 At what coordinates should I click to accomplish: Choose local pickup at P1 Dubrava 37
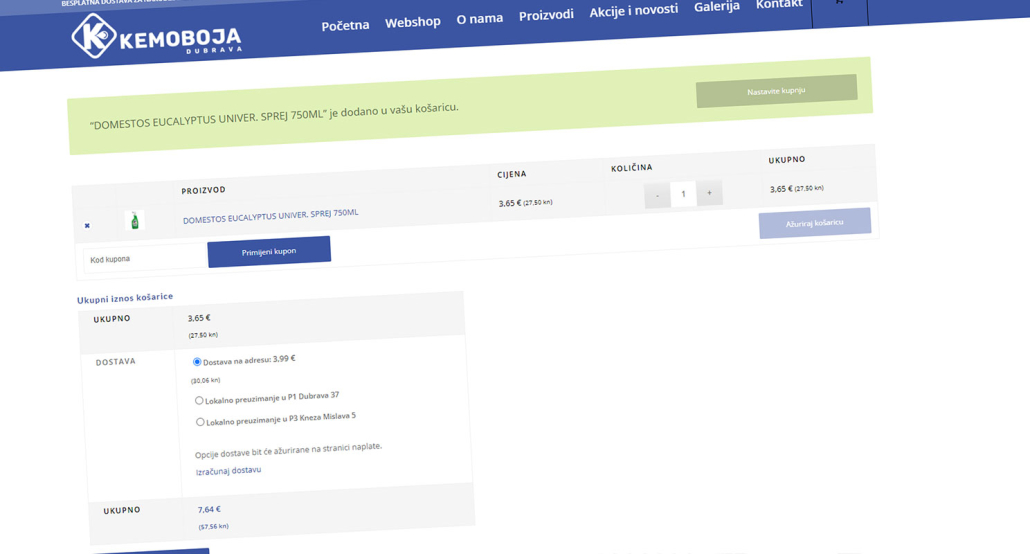coord(199,401)
